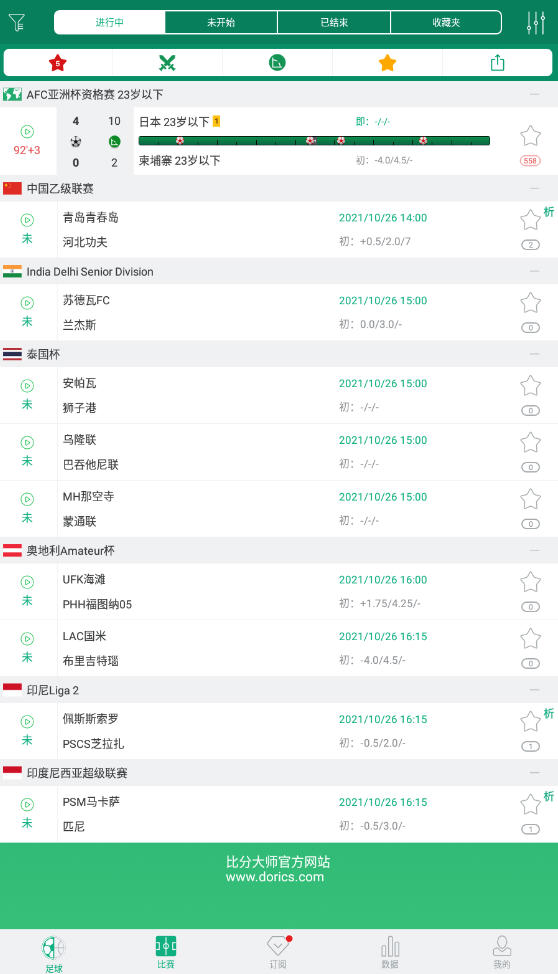558x974 pixels.
Task: Open the www.dorics.com banner link
Action: click(275, 877)
